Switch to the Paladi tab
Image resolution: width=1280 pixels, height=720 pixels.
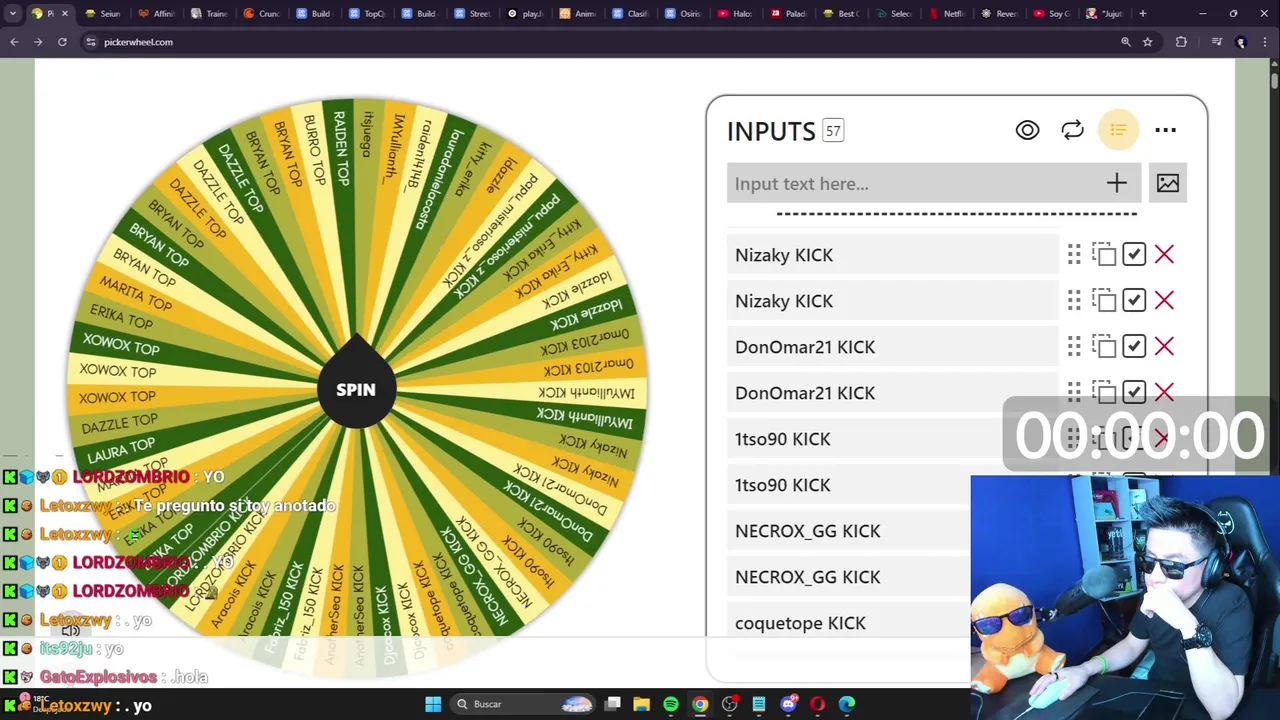click(x=789, y=14)
